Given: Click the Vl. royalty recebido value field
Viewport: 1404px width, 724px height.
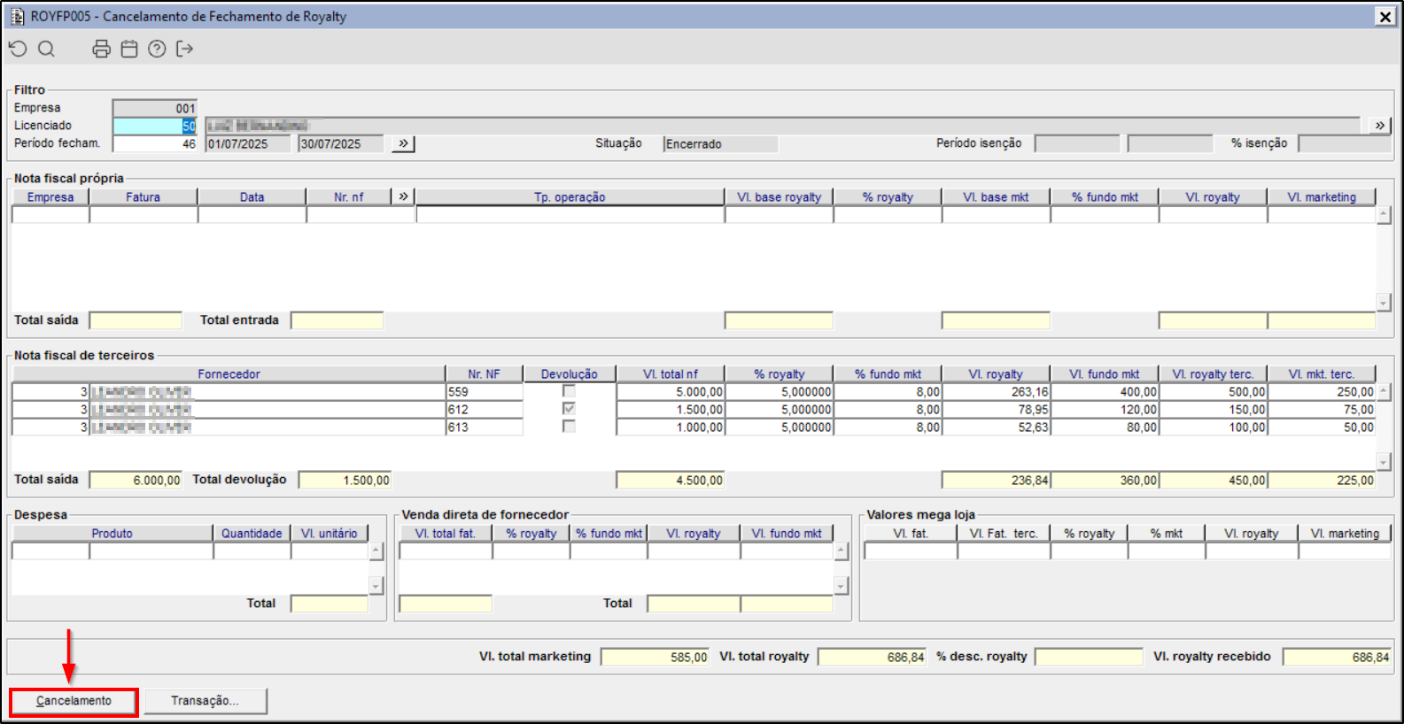Looking at the screenshot, I should [x=1337, y=657].
